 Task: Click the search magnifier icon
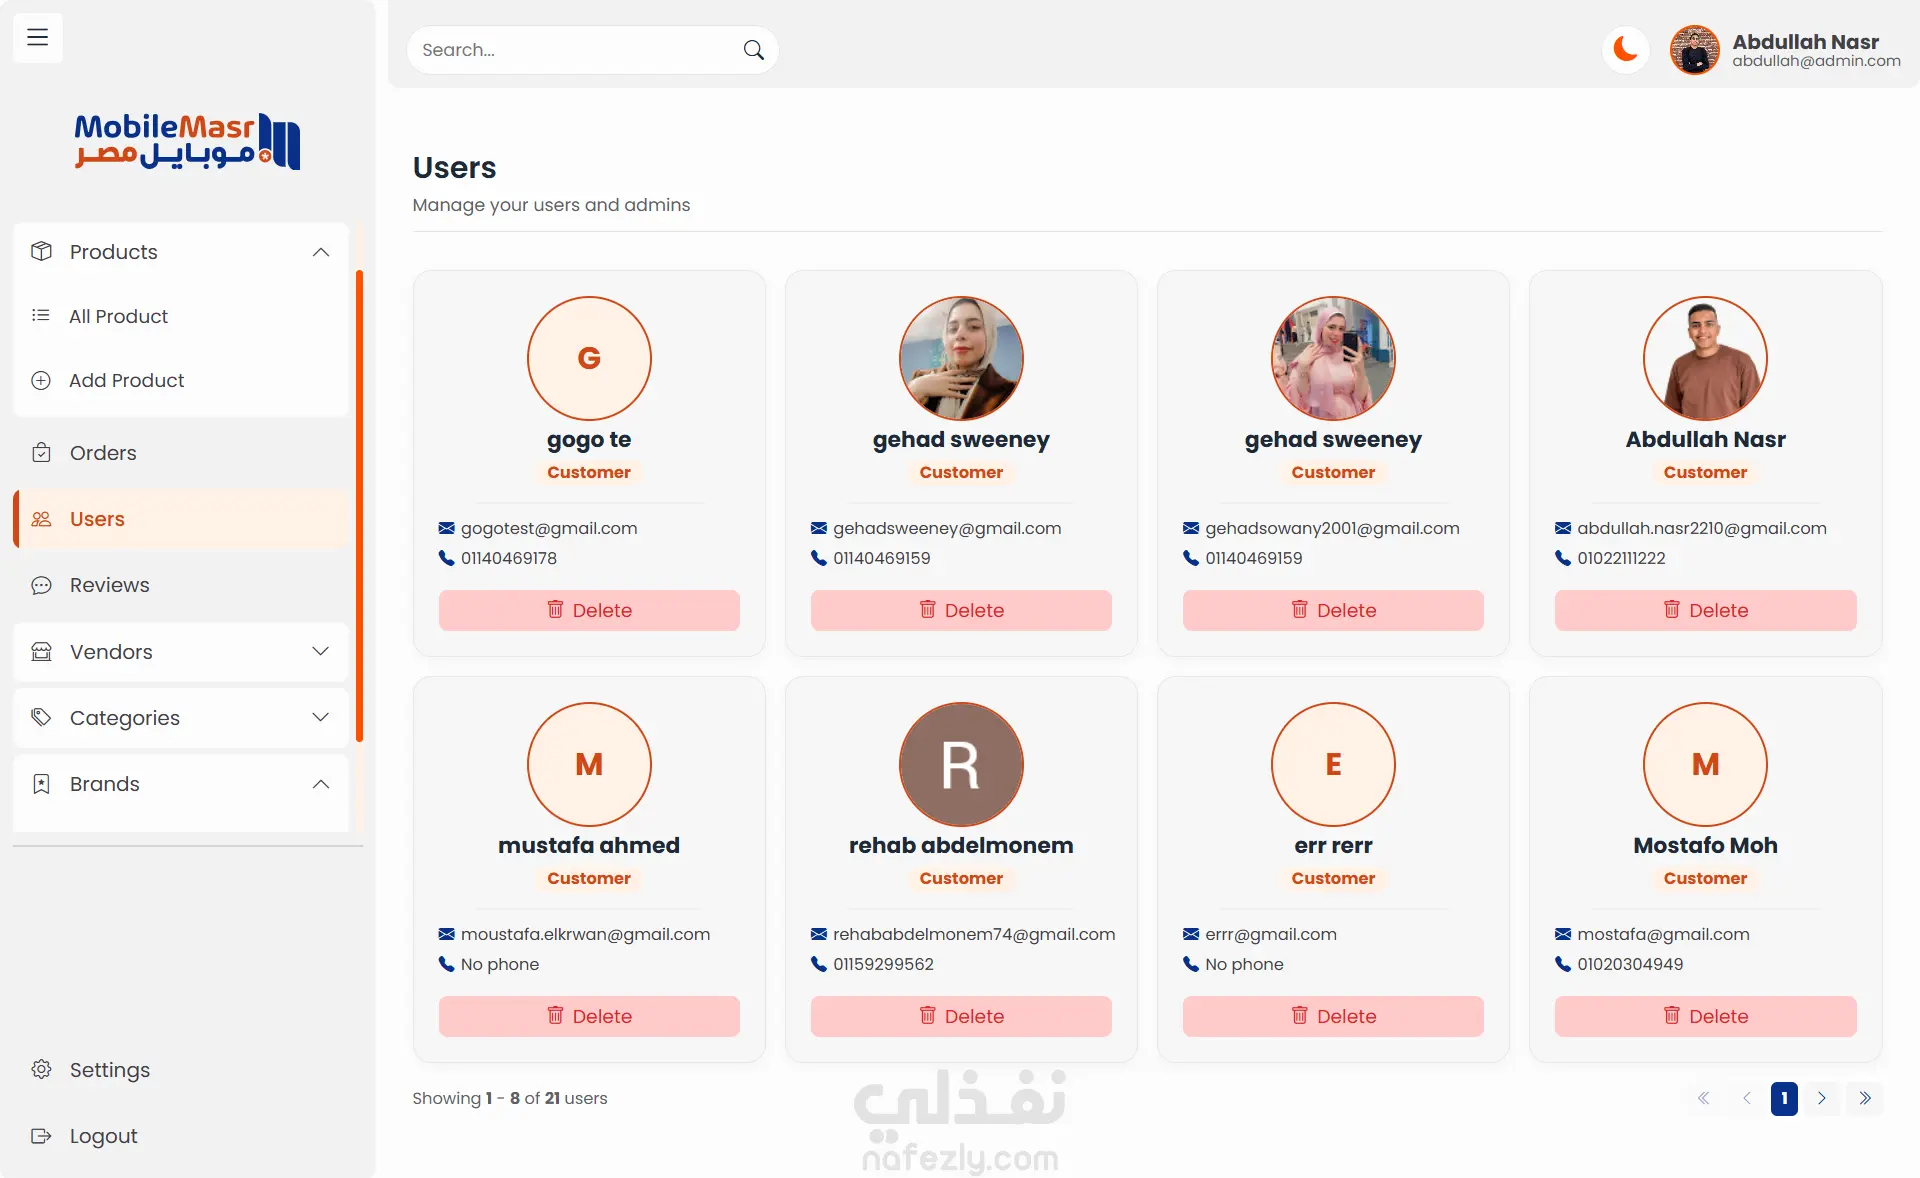coord(754,50)
